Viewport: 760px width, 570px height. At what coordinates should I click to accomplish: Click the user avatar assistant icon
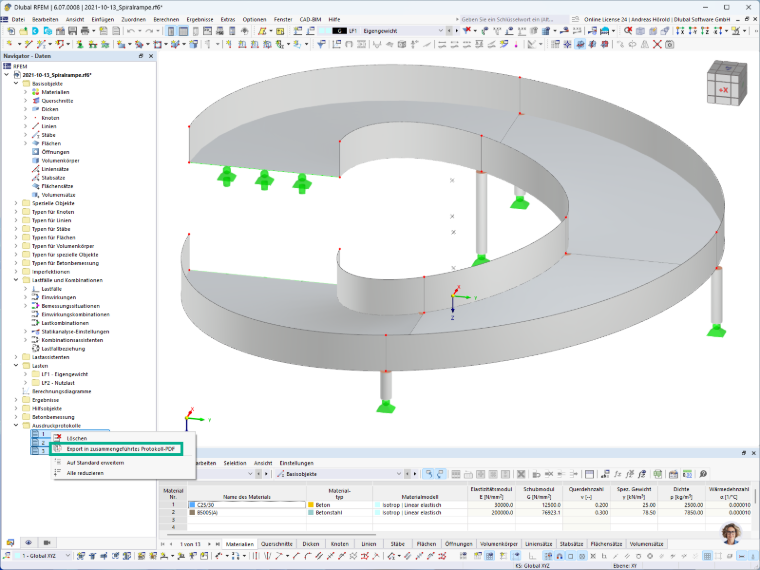pos(732,534)
